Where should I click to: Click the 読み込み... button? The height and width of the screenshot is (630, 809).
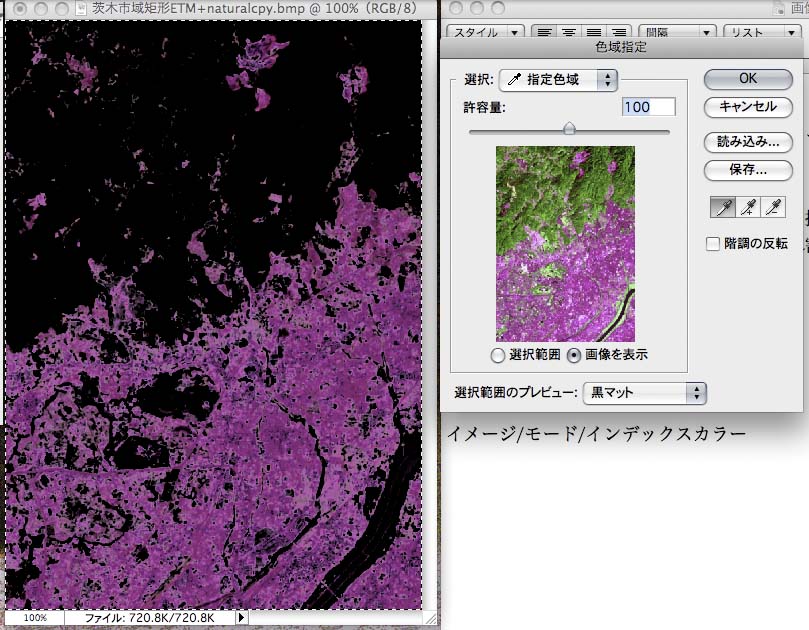tap(748, 142)
